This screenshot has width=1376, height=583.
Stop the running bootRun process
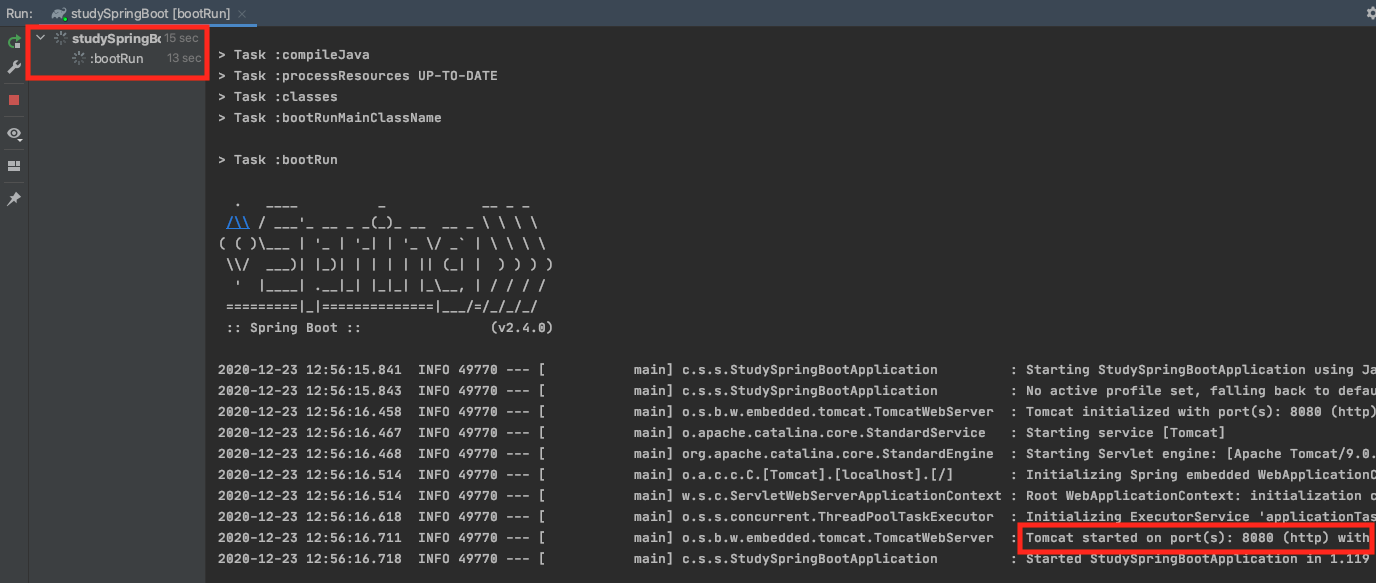[x=14, y=100]
